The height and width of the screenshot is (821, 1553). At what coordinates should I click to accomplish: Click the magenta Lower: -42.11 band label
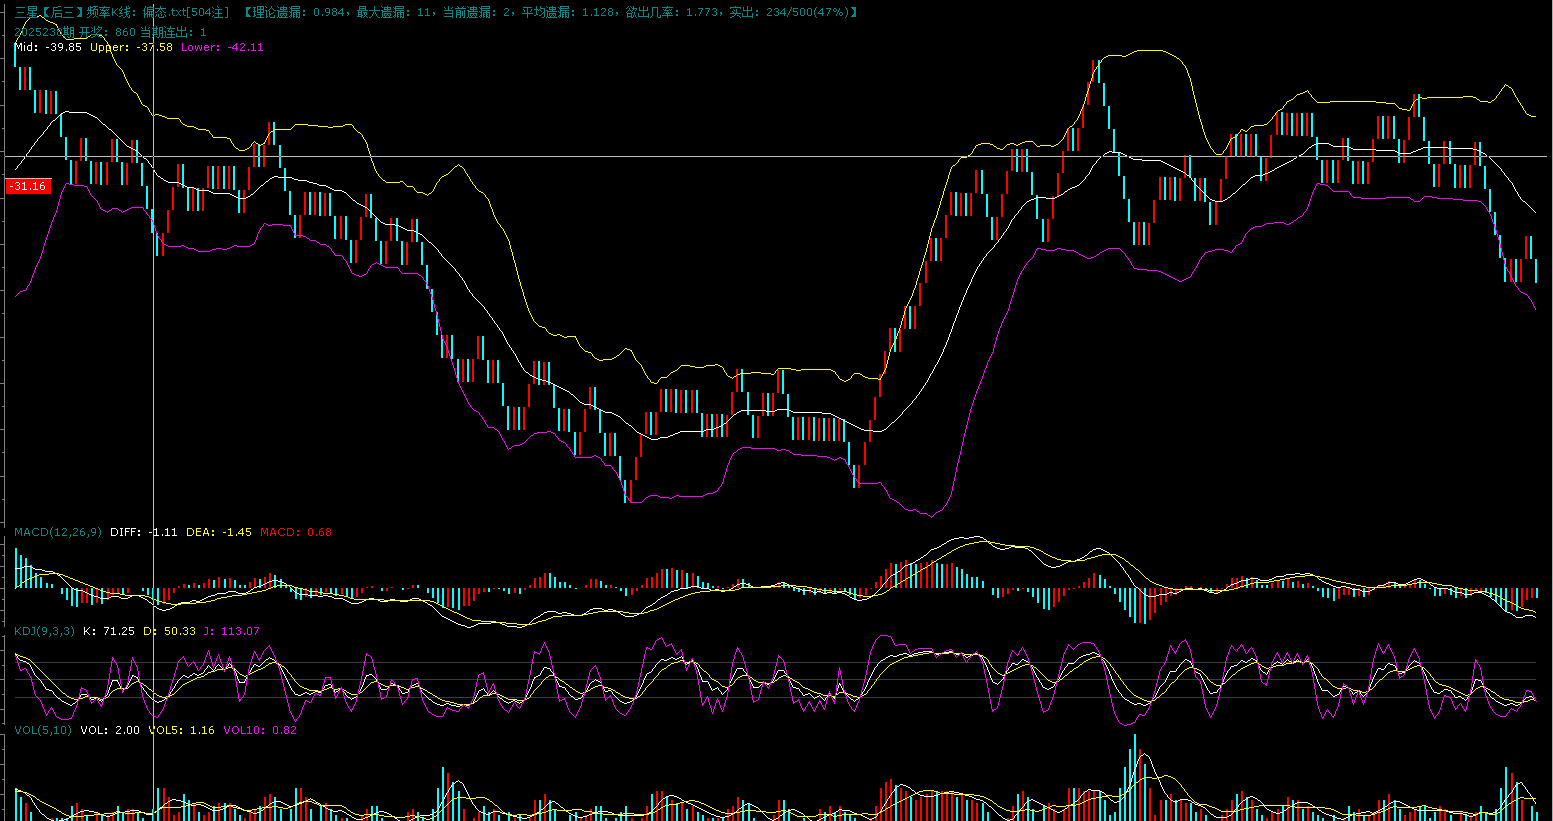tap(222, 47)
